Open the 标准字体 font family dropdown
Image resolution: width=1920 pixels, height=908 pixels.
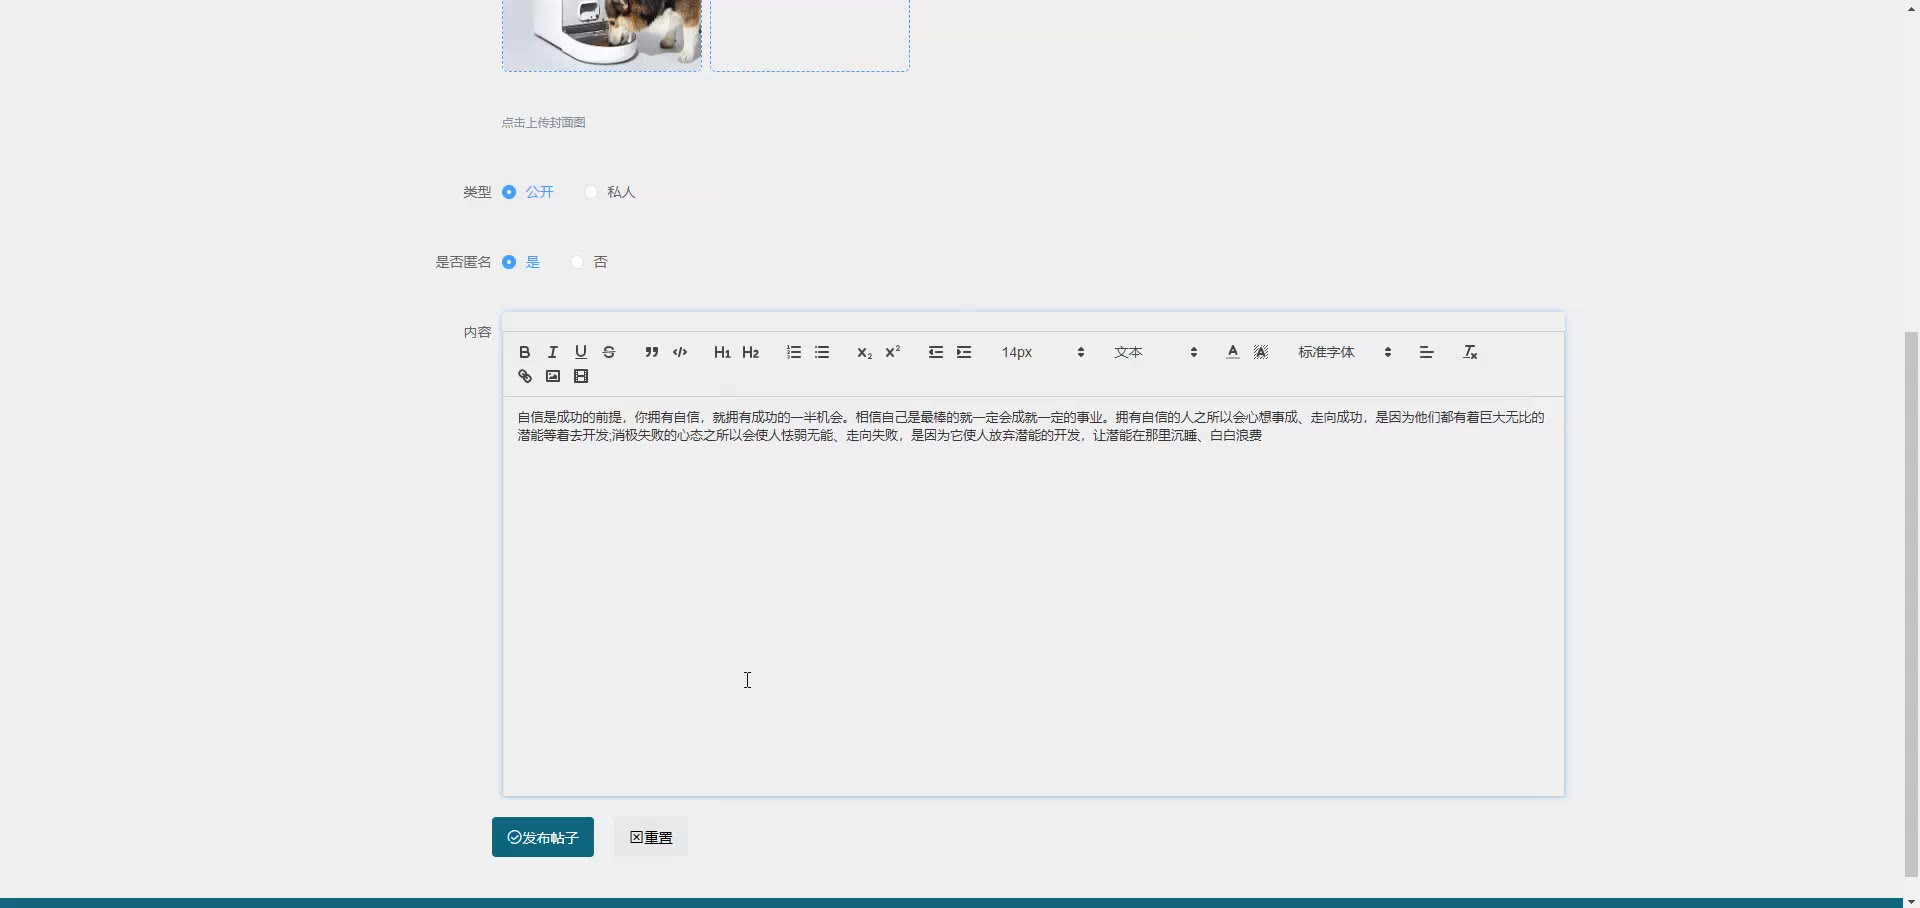1345,352
